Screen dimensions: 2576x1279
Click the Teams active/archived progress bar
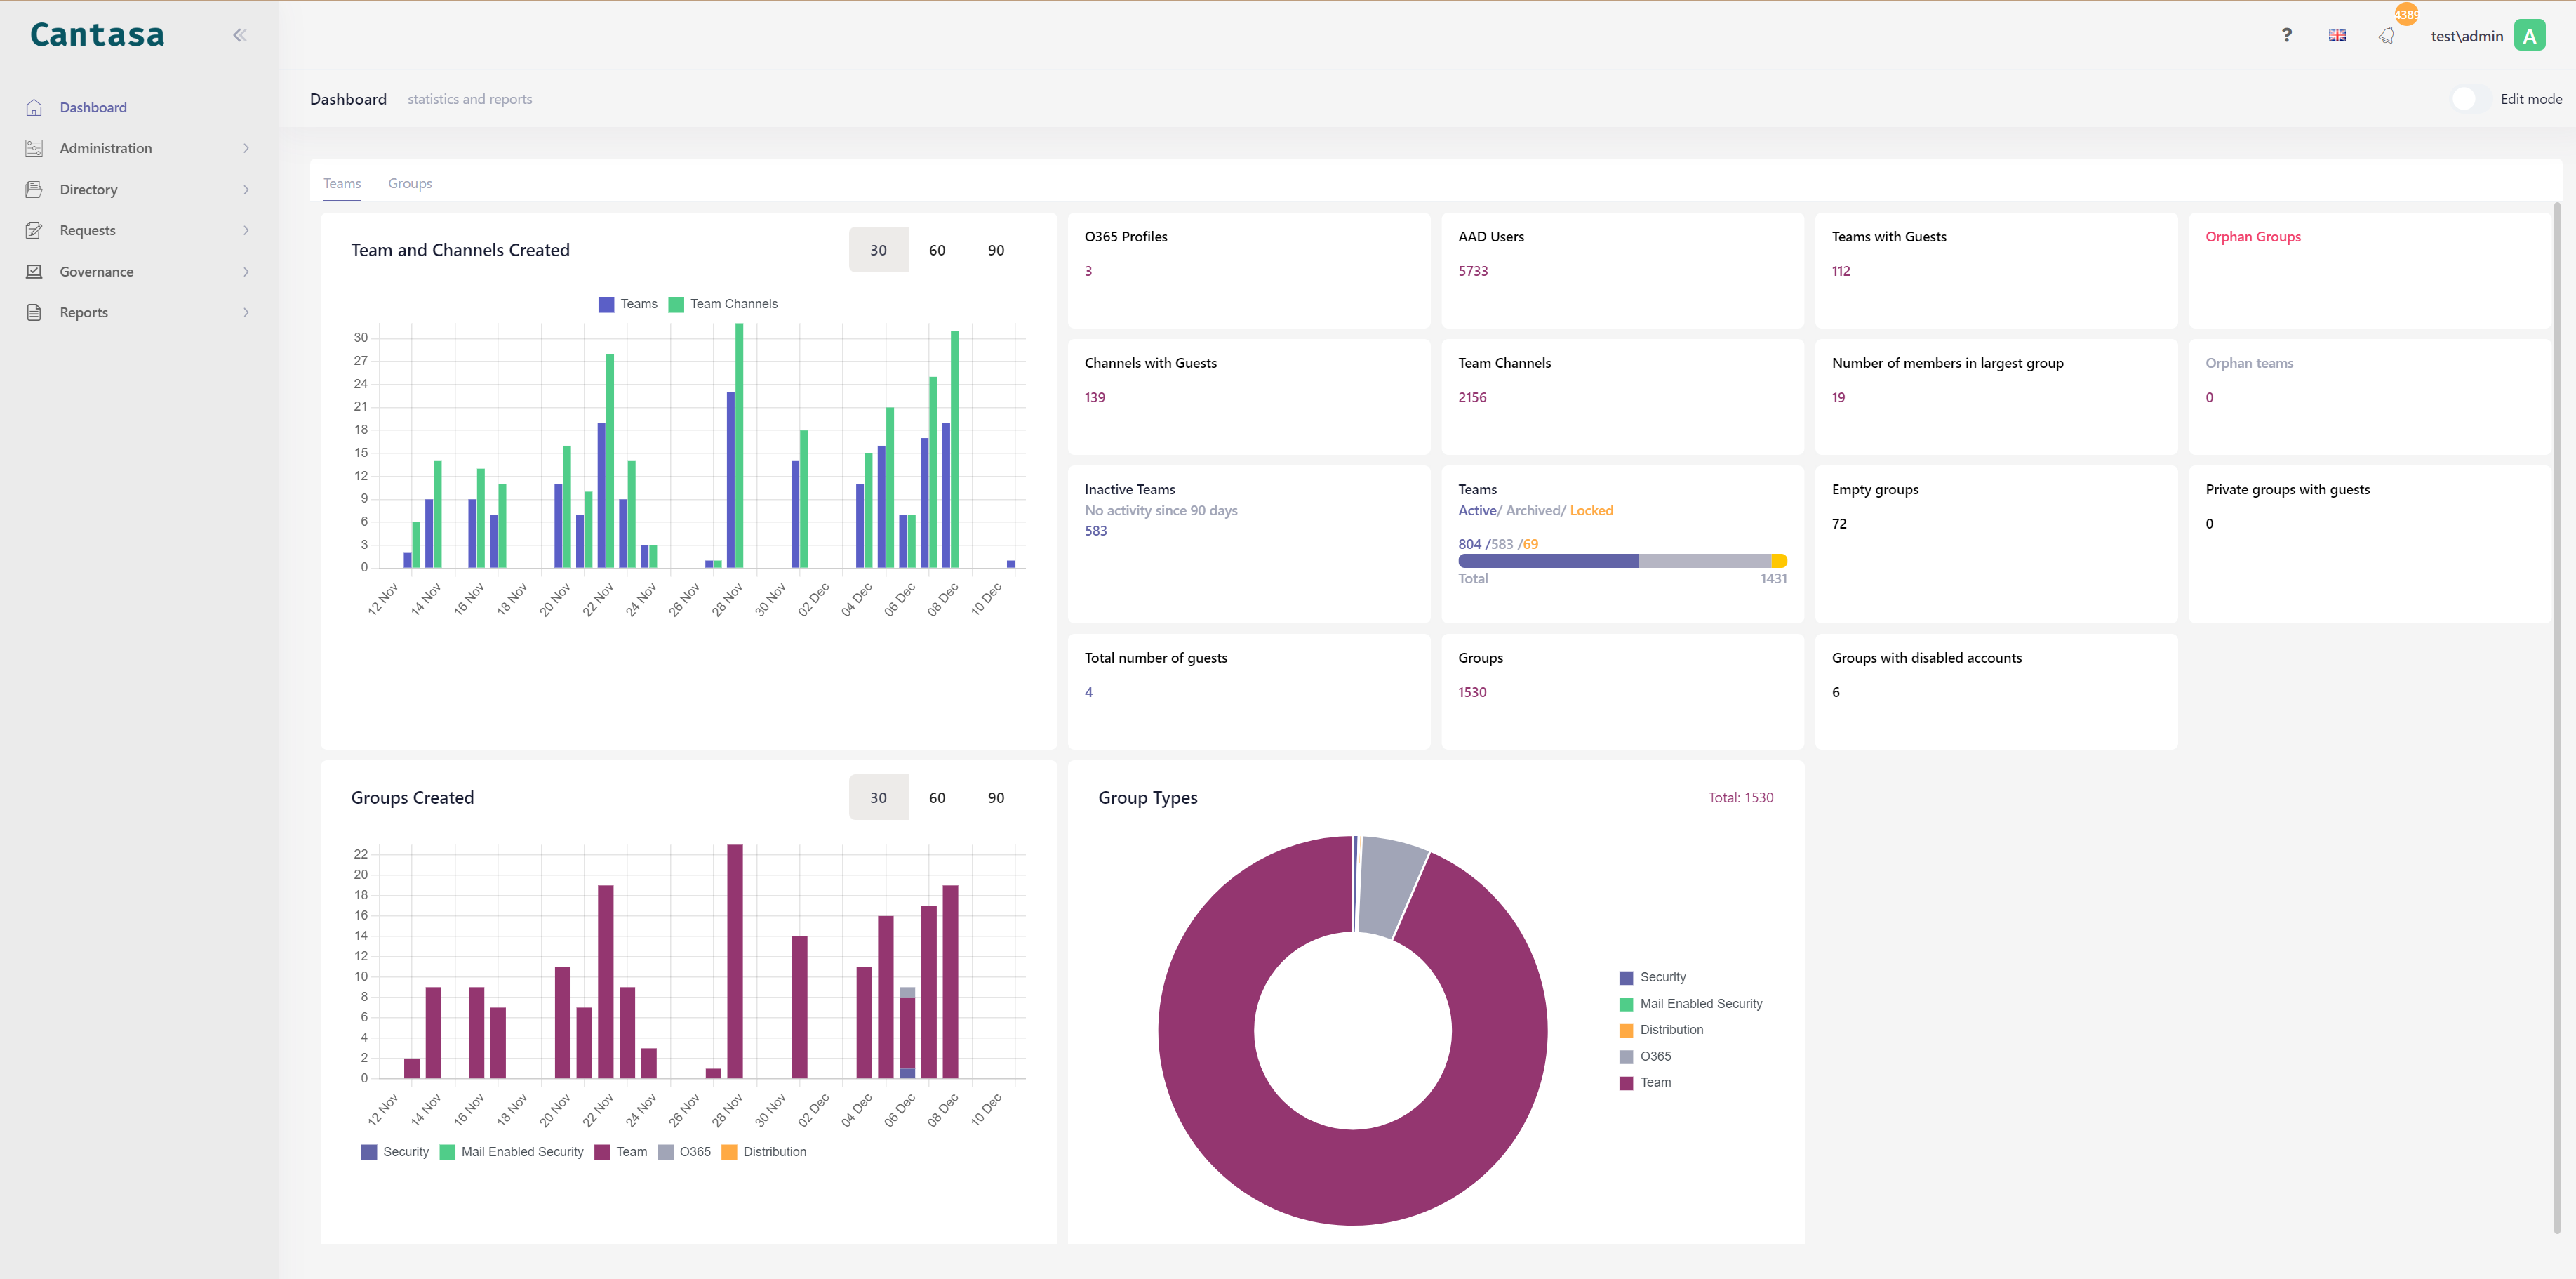click(1621, 561)
